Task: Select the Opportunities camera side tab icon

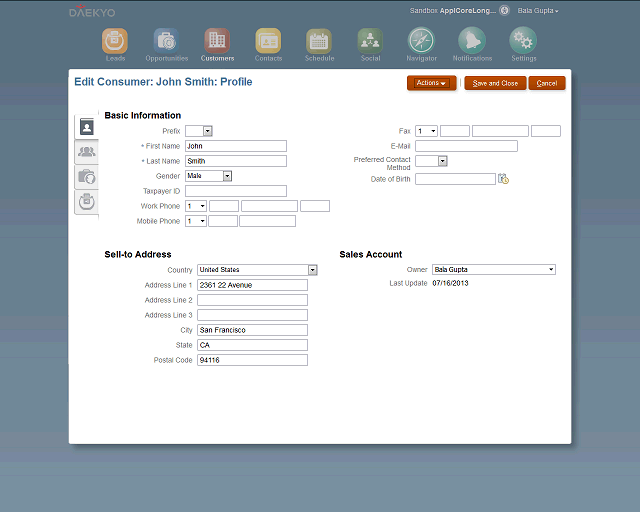Action: tap(87, 177)
